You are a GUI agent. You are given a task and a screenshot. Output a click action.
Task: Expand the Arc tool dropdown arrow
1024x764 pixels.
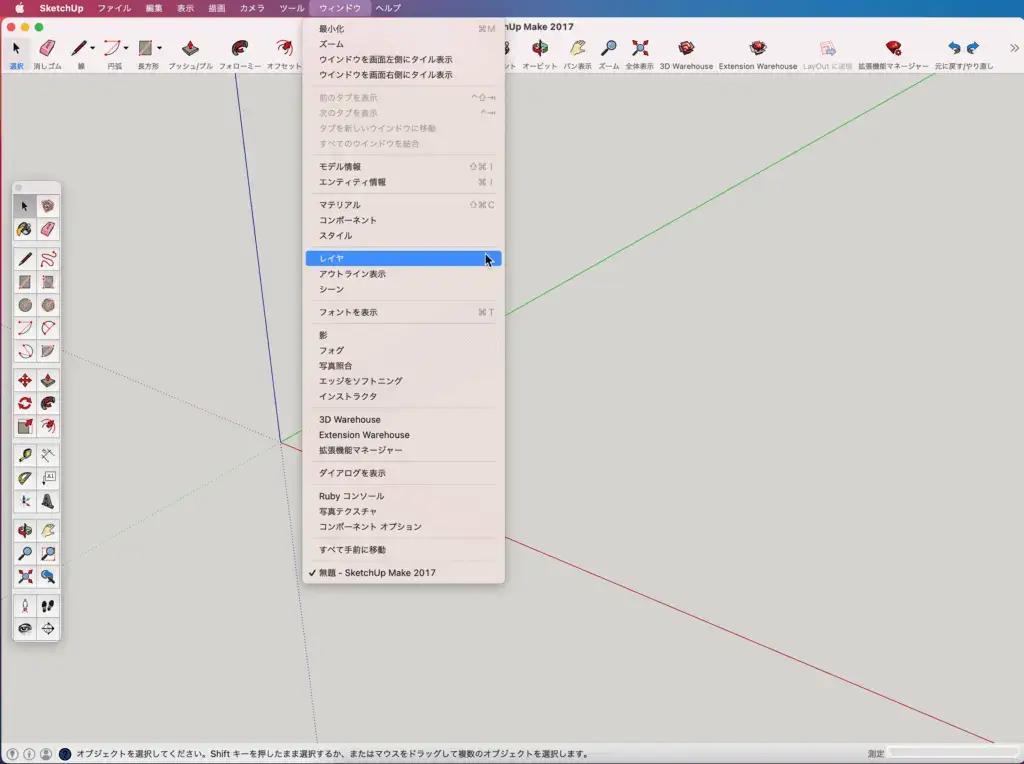pyautogui.click(x=126, y=48)
